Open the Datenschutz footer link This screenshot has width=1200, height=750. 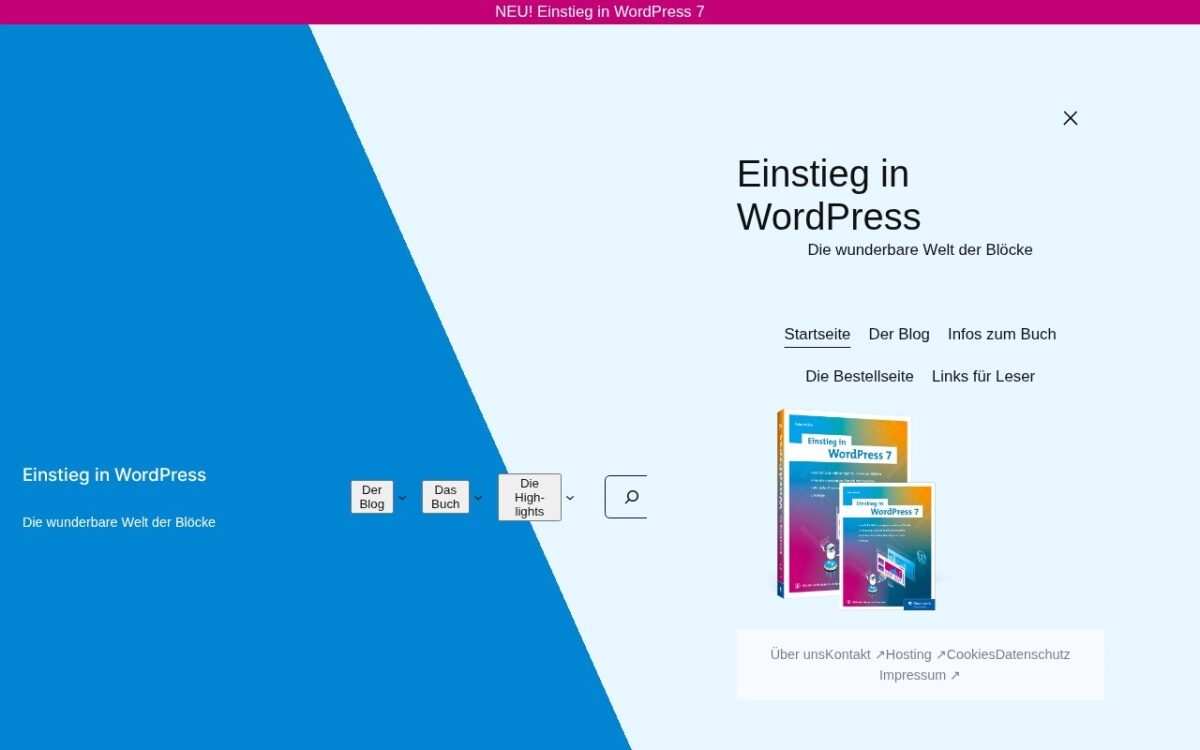1033,654
